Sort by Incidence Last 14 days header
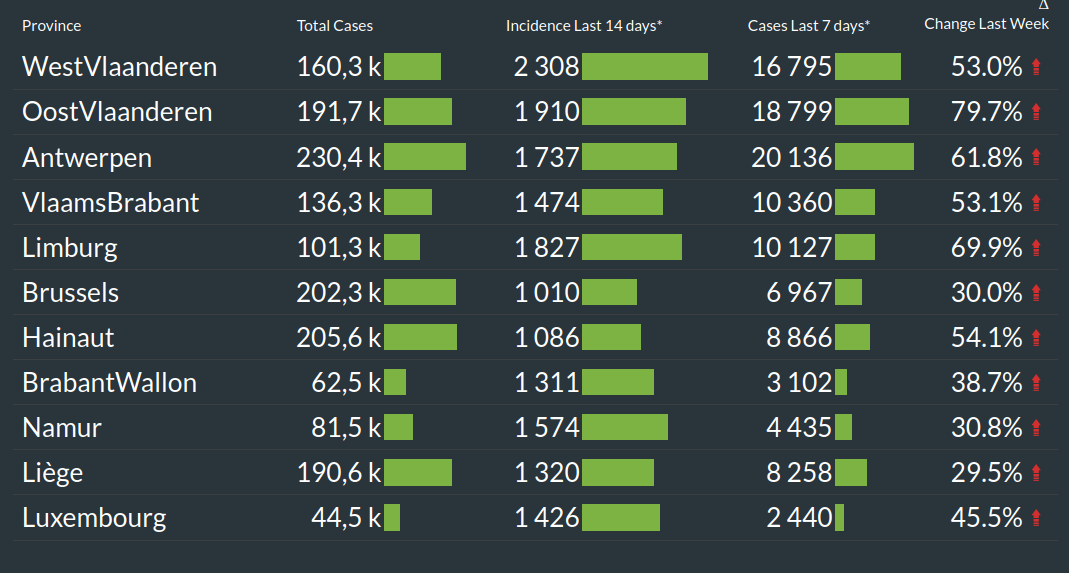Screen dimensions: 1069x573 (x=584, y=25)
